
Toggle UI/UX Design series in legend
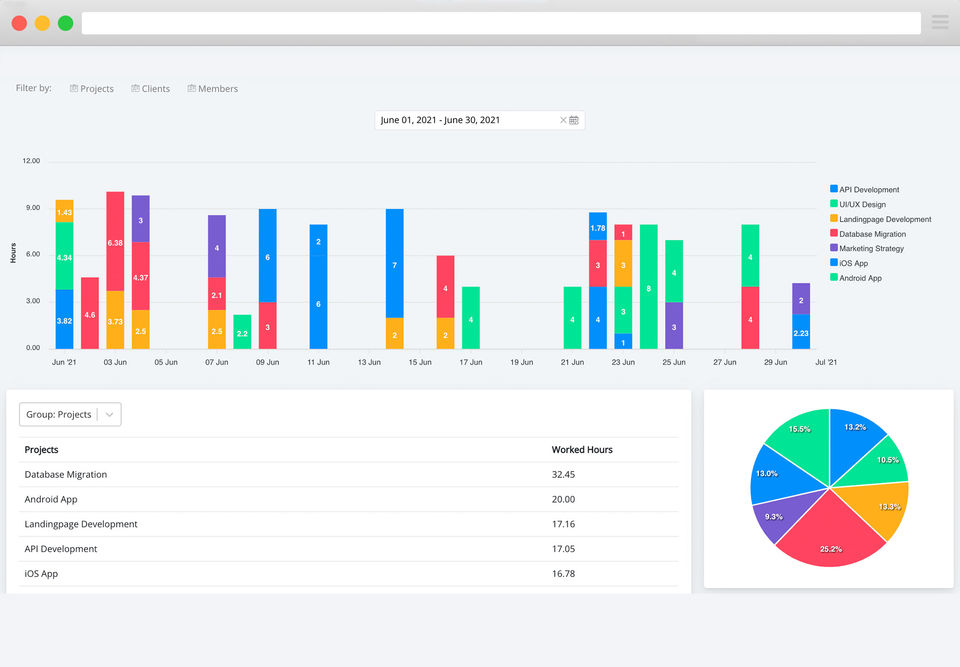858,204
